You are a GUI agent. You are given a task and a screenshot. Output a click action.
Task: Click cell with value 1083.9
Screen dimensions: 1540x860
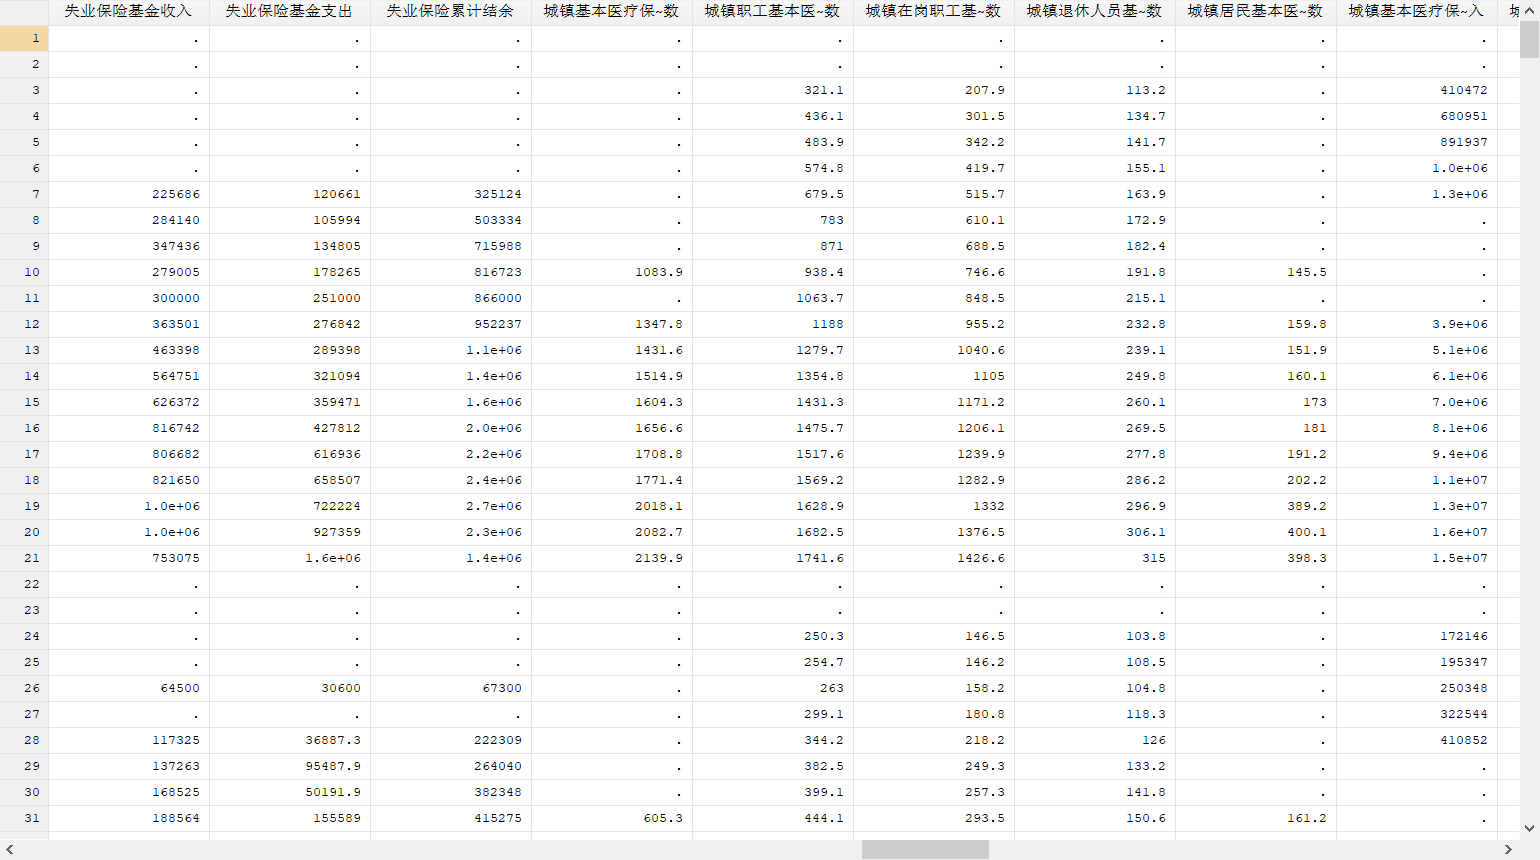[x=612, y=272]
